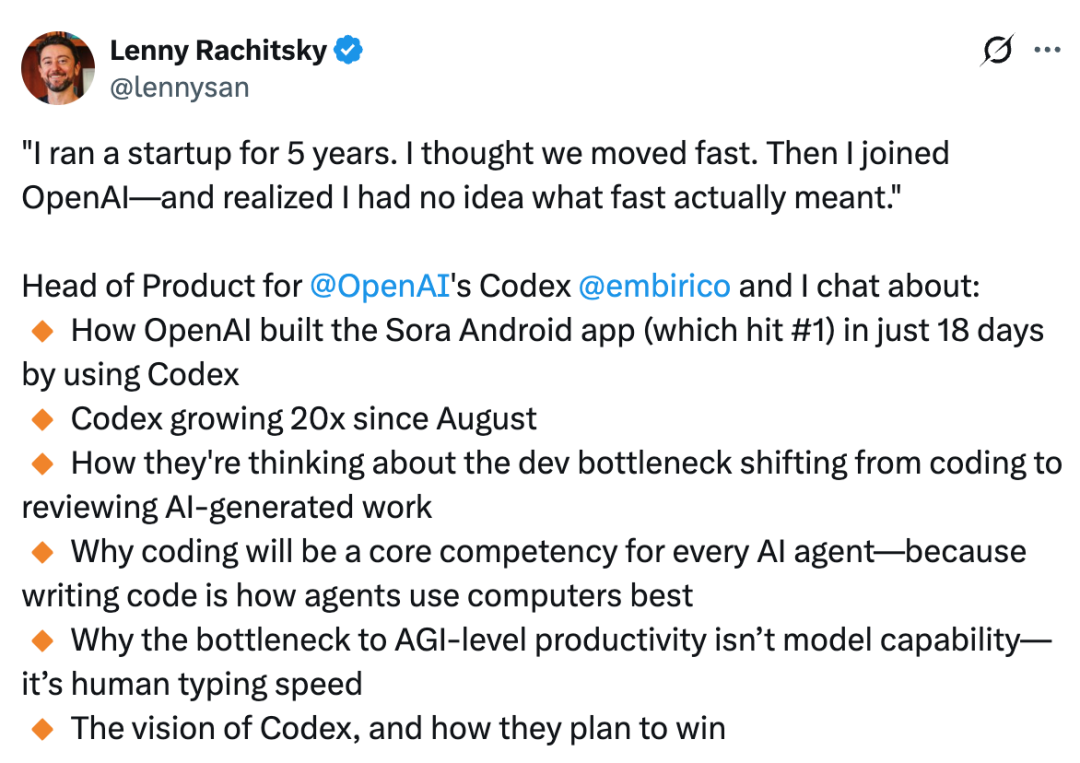Click the line "writing code is how agents use computers best"
Viewport: 1080px width, 763px height.
pos(357,596)
